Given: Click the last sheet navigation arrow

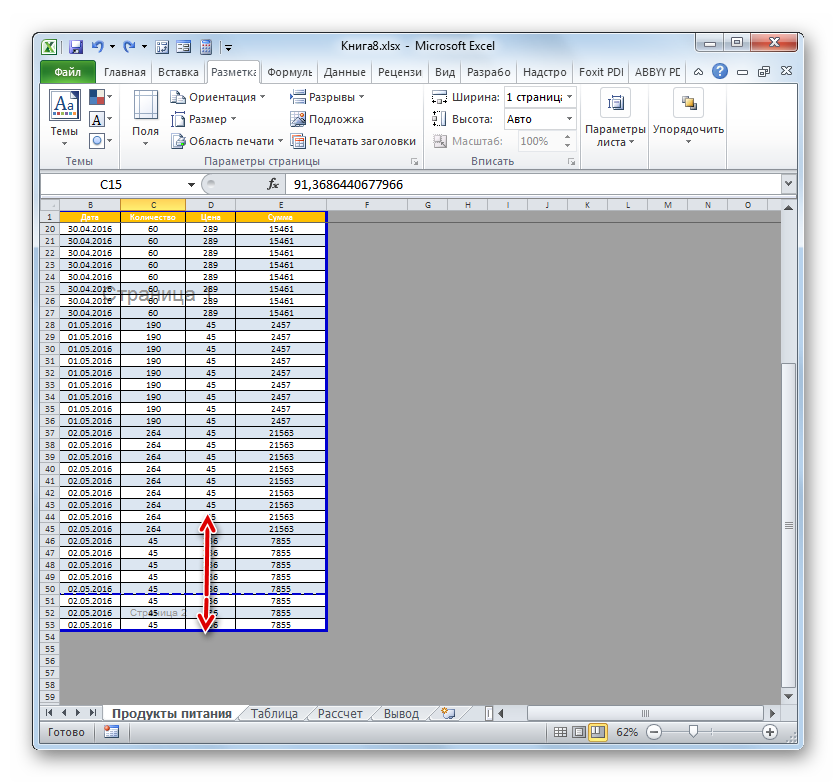Looking at the screenshot, I should coord(93,713).
